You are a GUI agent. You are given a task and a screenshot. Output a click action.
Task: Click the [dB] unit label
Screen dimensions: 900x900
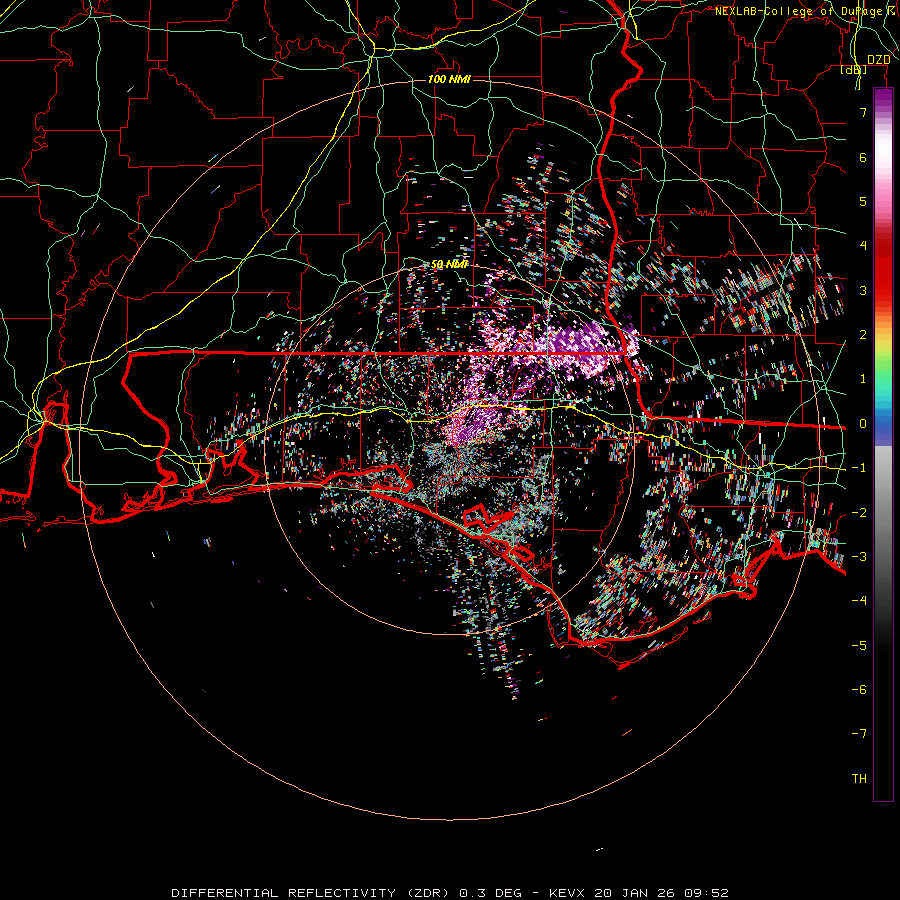(854, 69)
